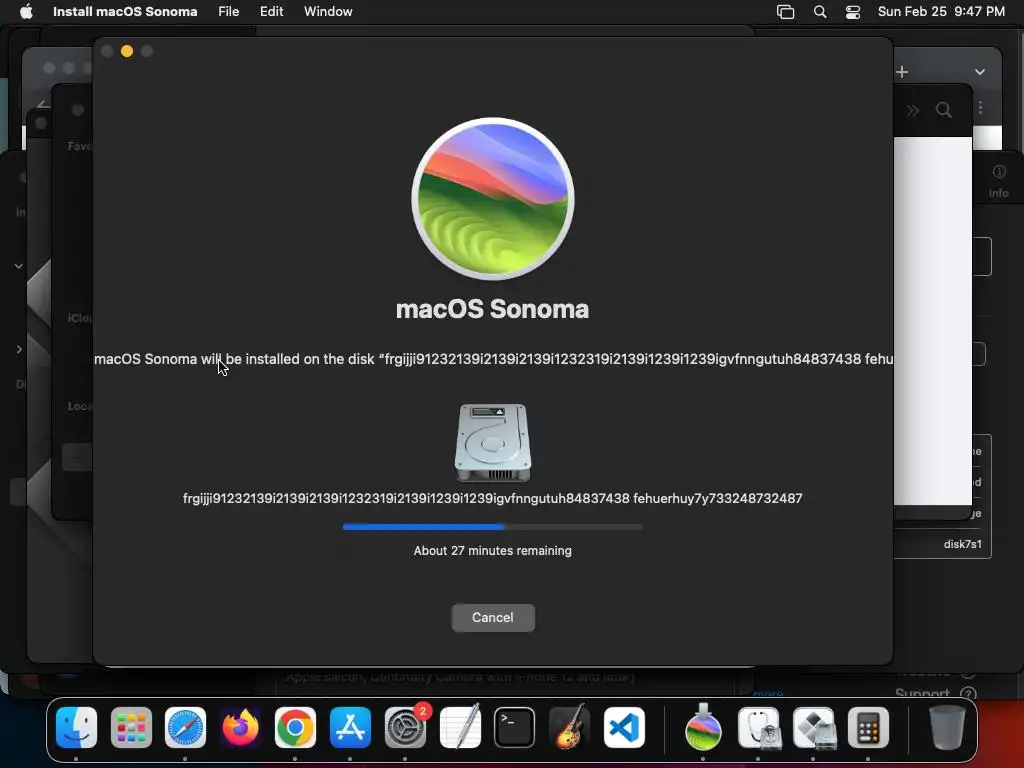Viewport: 1024px width, 768px height.
Task: Click the macOS Sonoma logo image
Action: click(493, 199)
